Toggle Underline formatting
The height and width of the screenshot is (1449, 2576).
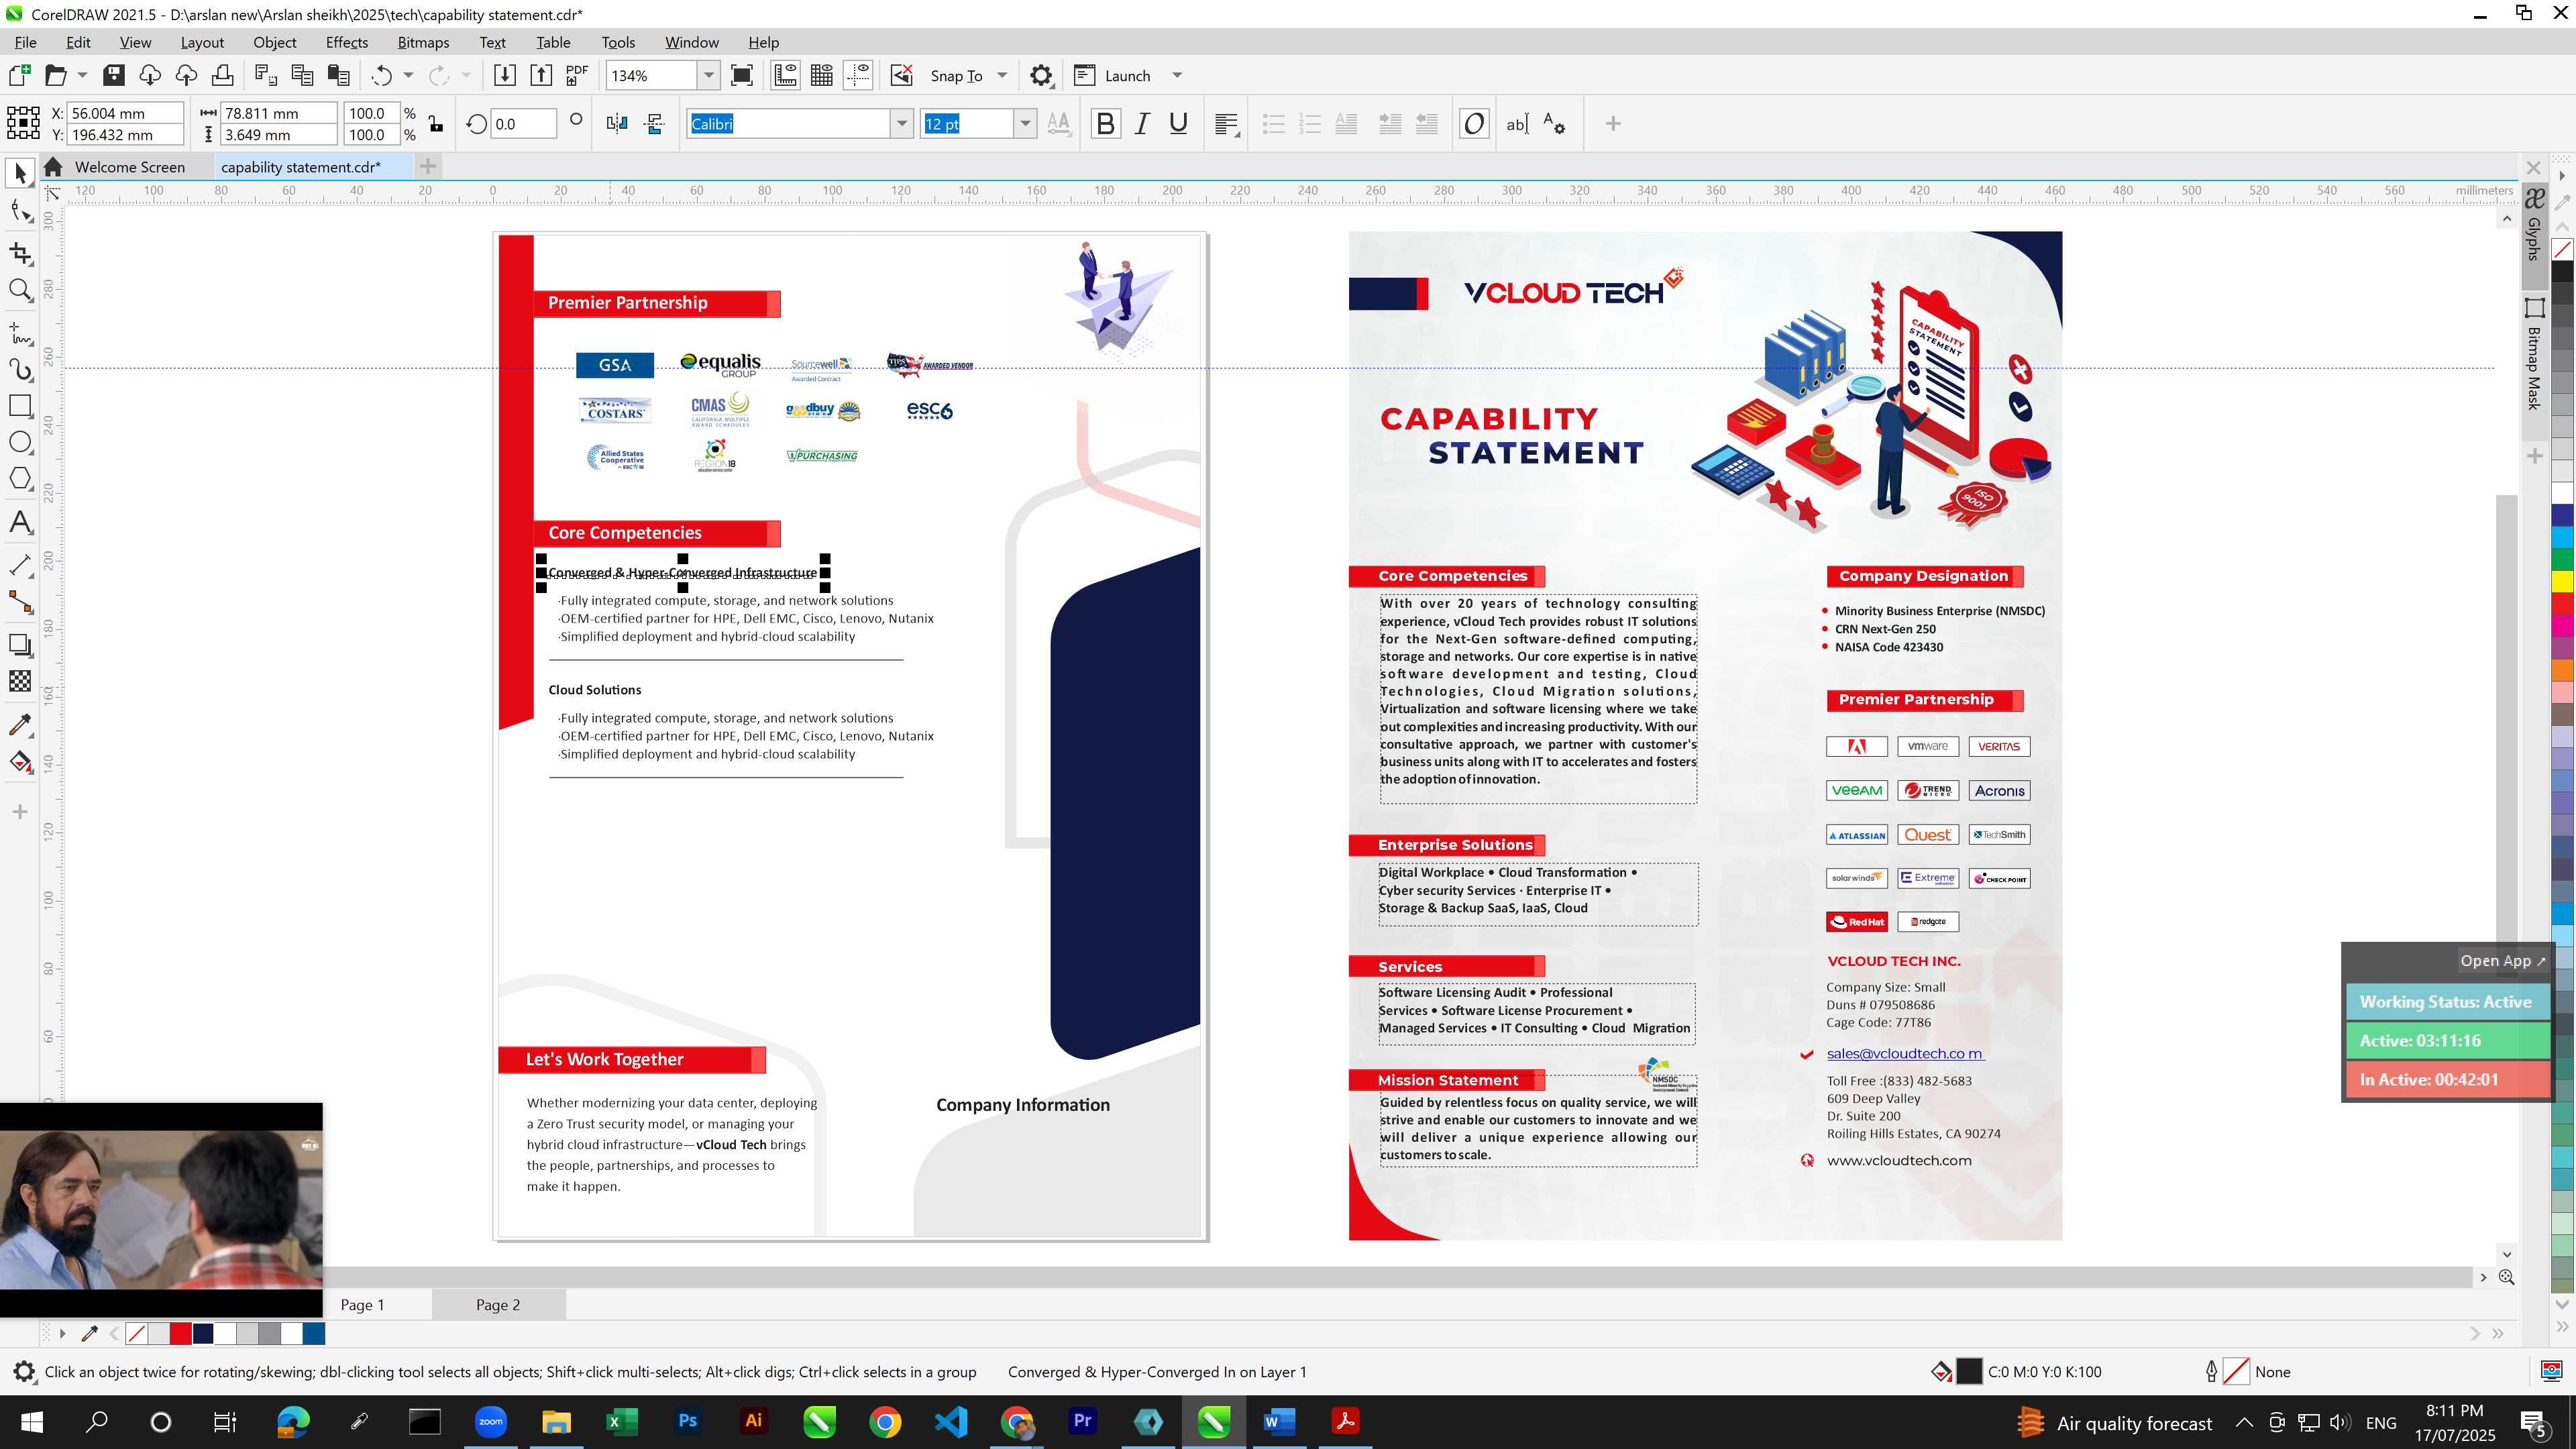pos(1179,124)
